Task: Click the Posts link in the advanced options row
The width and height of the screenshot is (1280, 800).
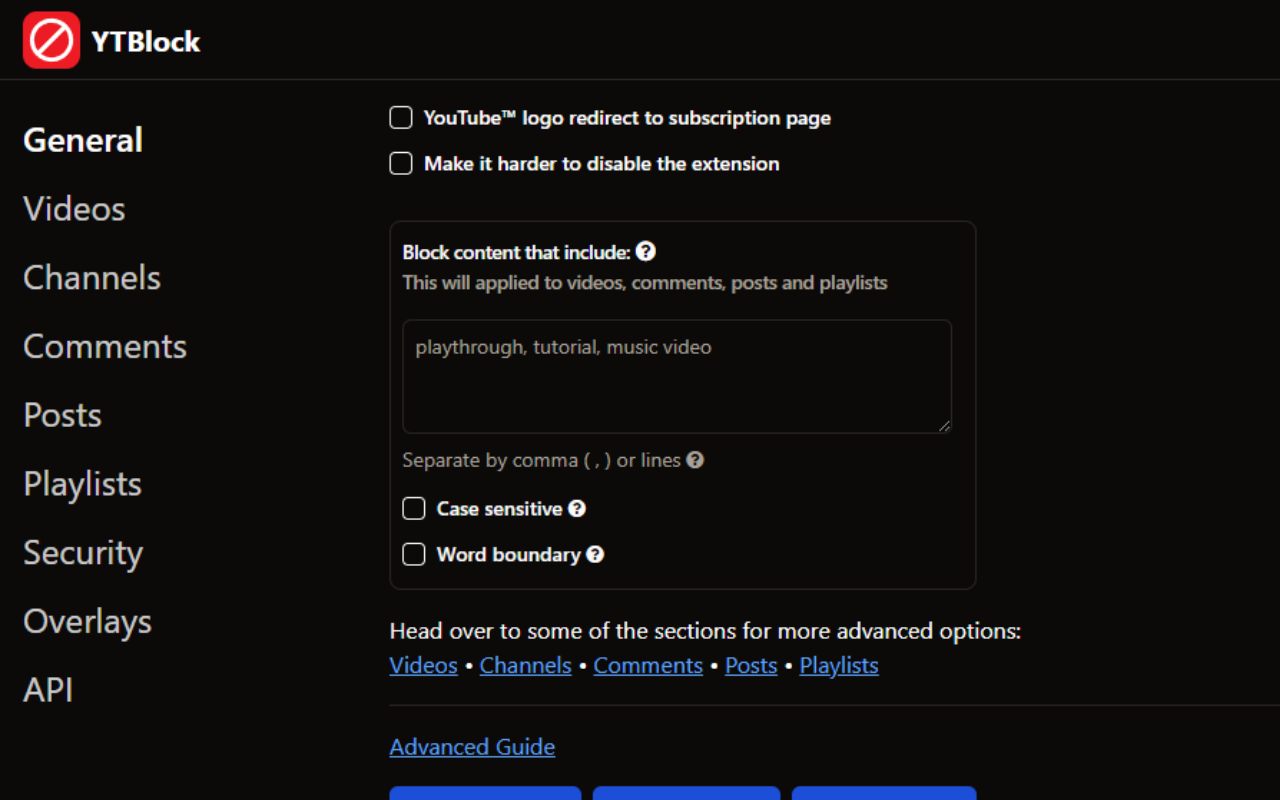Action: [750, 665]
